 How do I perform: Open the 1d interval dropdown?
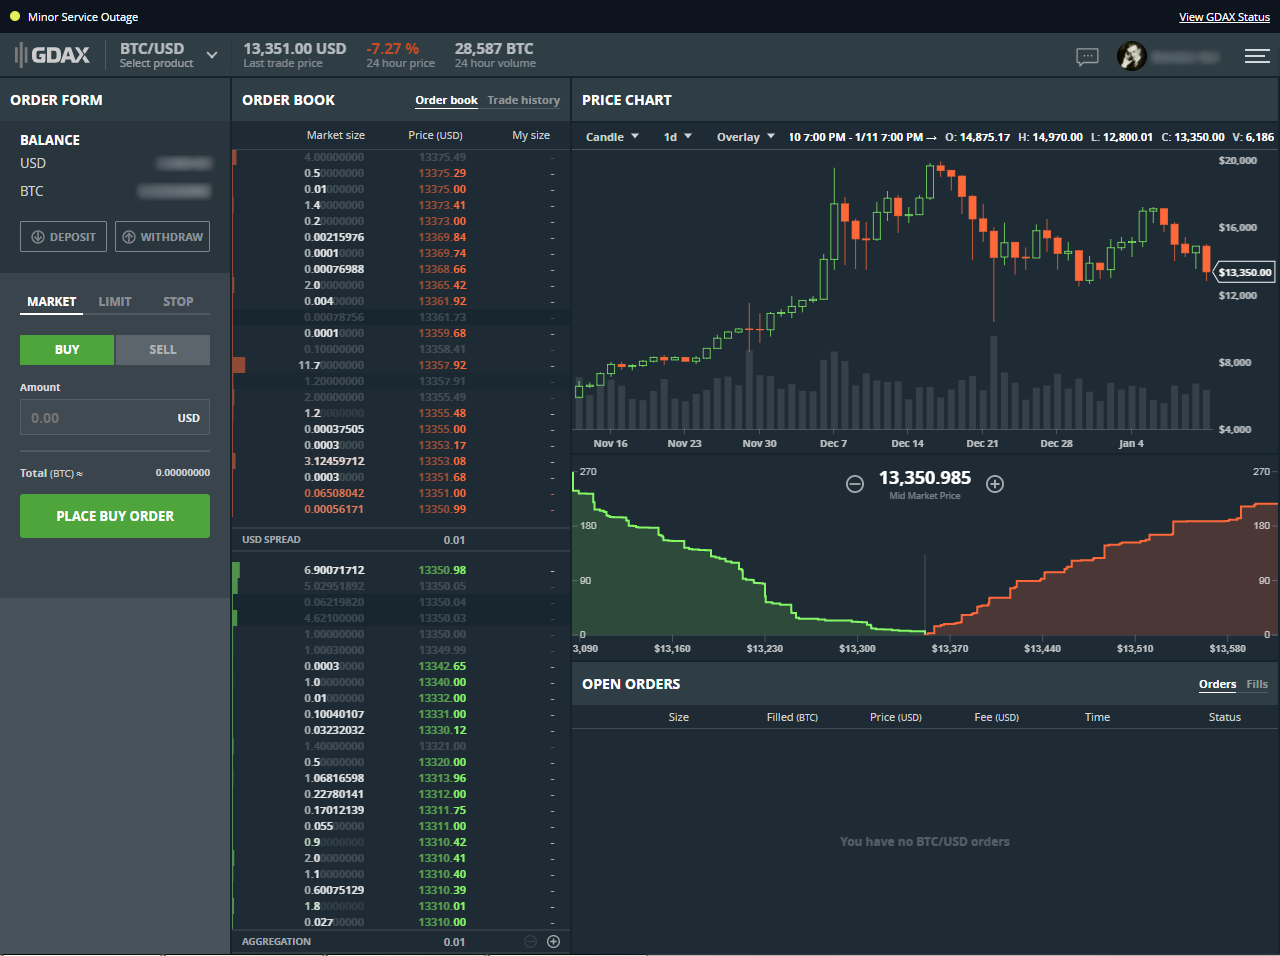pyautogui.click(x=677, y=137)
